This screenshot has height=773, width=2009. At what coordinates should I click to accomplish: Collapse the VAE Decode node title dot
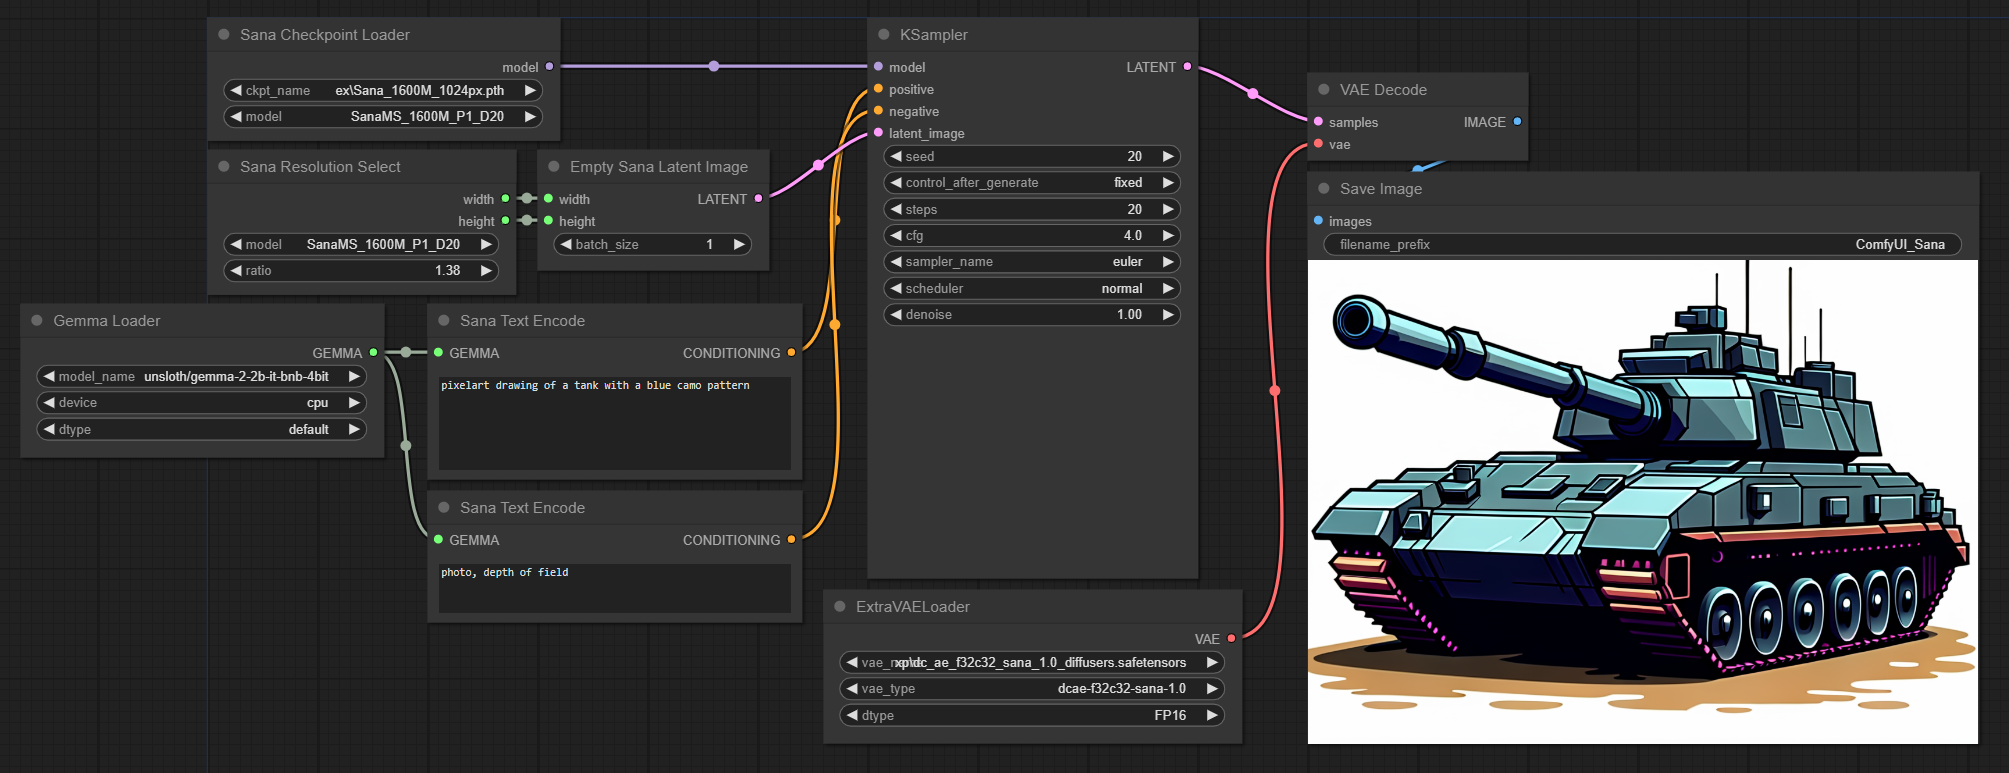point(1324,90)
